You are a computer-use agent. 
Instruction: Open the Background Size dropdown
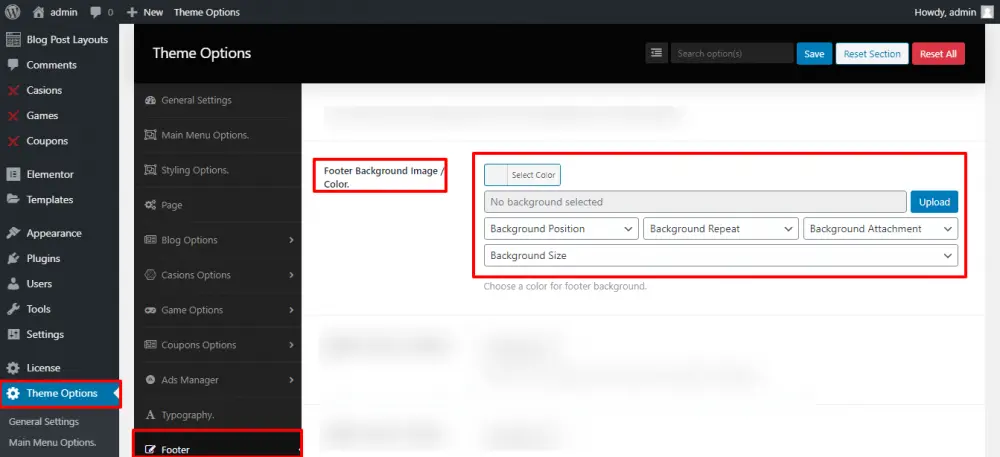coord(721,256)
